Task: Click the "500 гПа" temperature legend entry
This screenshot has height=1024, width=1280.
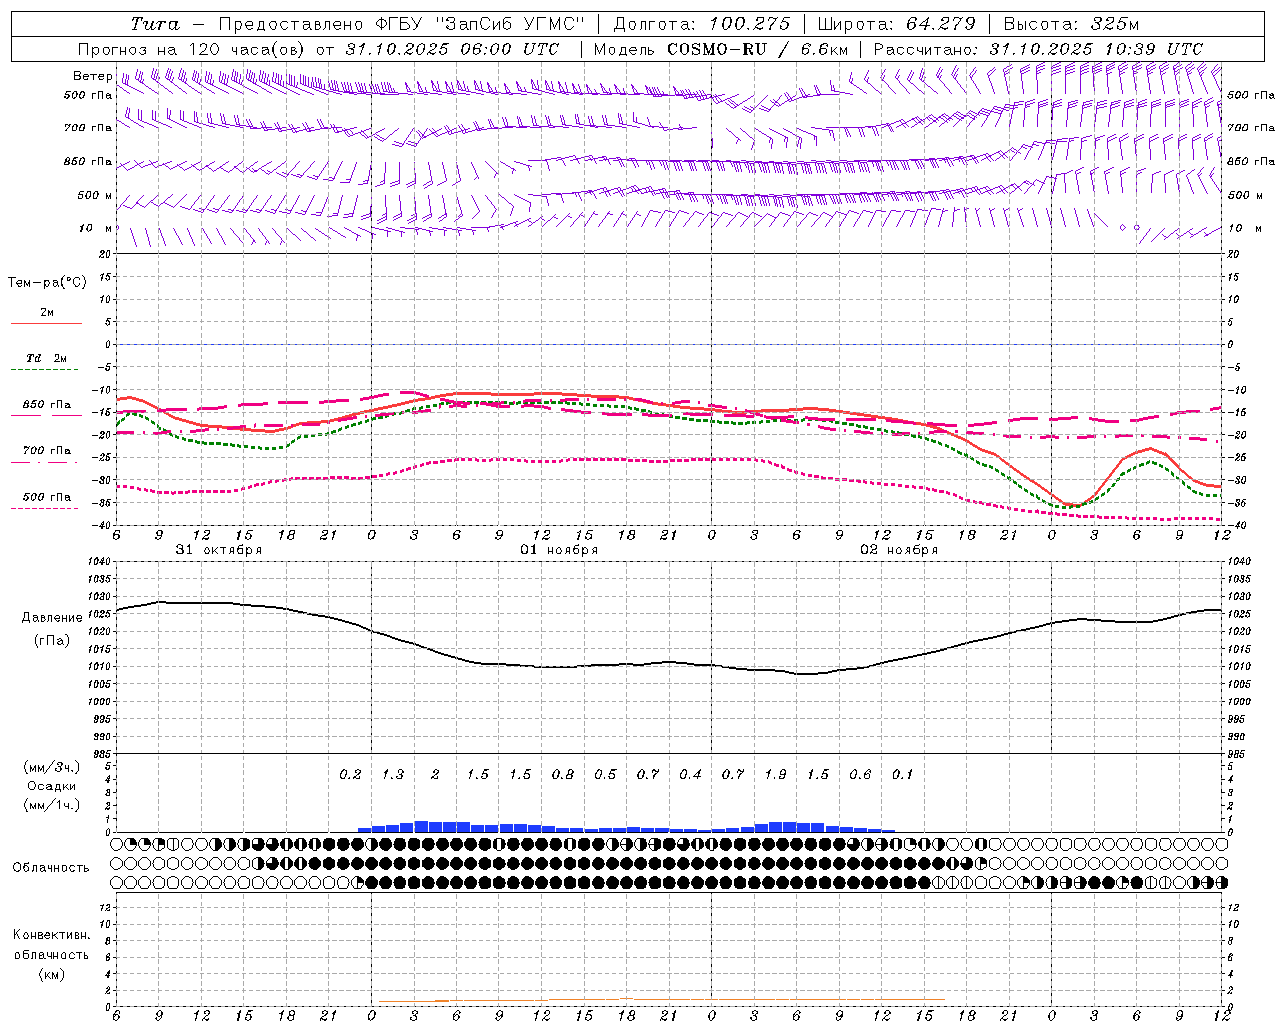Action: [x=47, y=497]
